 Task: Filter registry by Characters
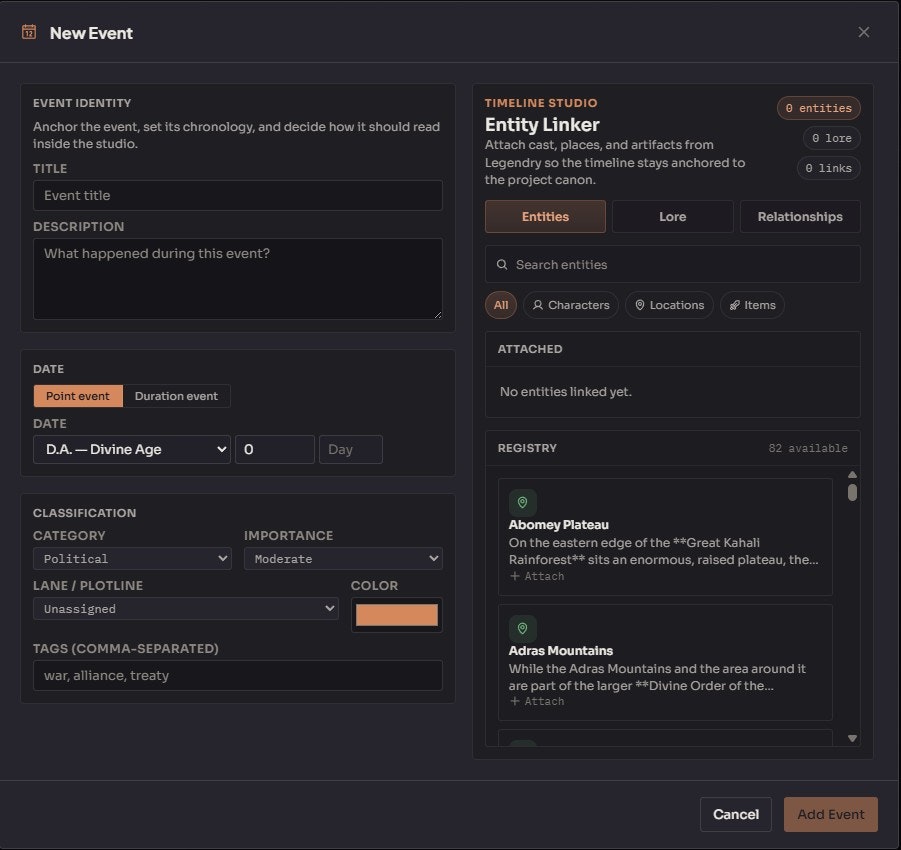coord(571,305)
